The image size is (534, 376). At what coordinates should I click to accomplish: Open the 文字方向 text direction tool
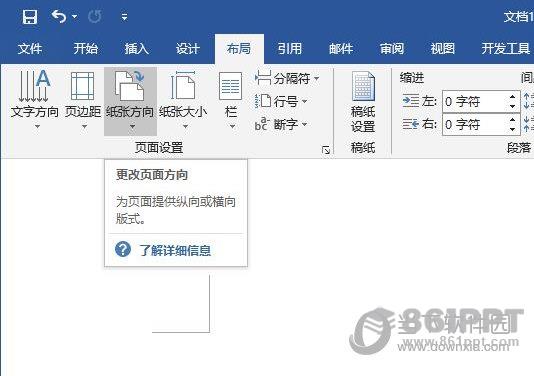(x=34, y=100)
